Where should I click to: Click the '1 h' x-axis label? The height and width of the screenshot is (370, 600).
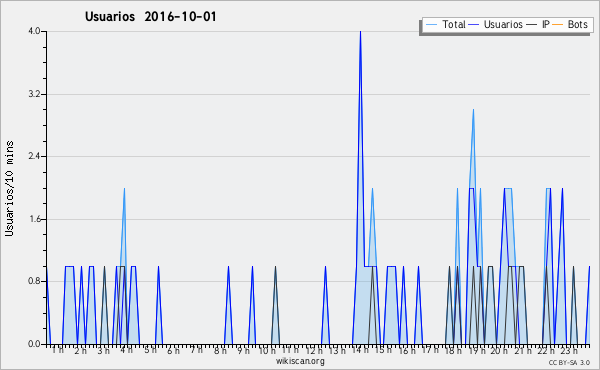[58, 350]
